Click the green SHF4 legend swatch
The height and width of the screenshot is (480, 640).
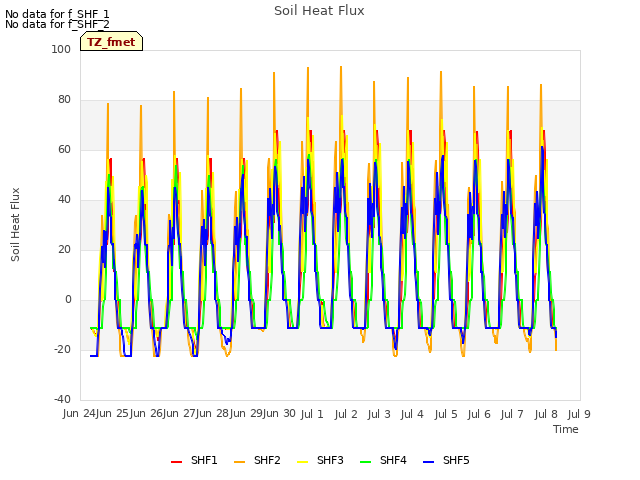click(x=366, y=462)
